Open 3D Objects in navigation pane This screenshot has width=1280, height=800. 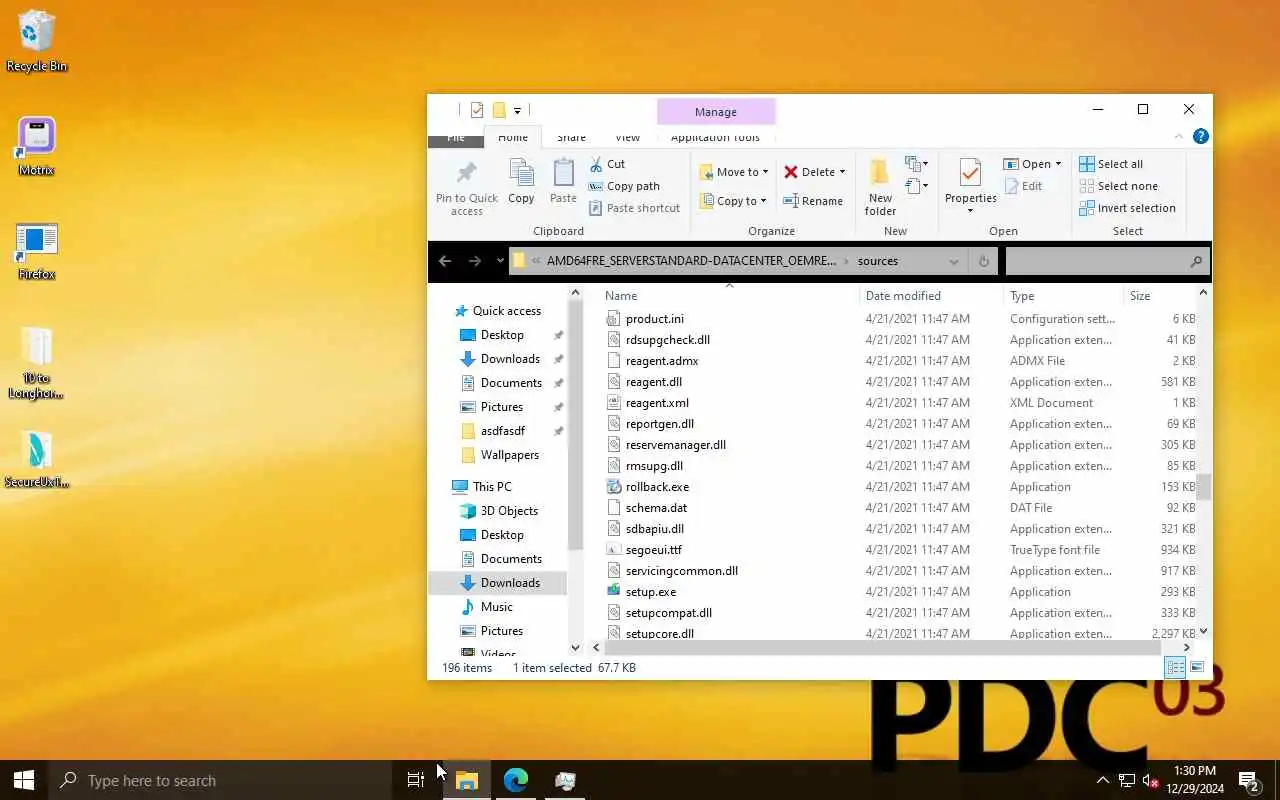click(511, 511)
